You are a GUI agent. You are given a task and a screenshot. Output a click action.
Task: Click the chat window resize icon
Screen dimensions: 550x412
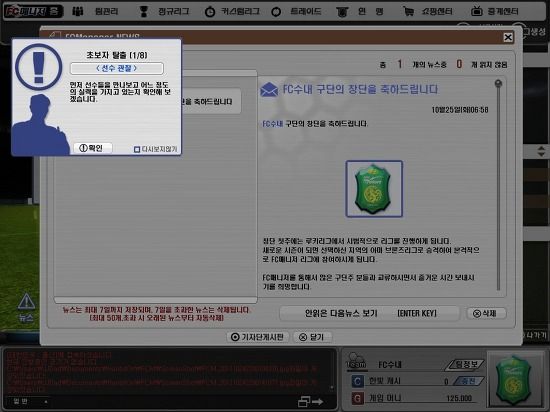coord(303,401)
